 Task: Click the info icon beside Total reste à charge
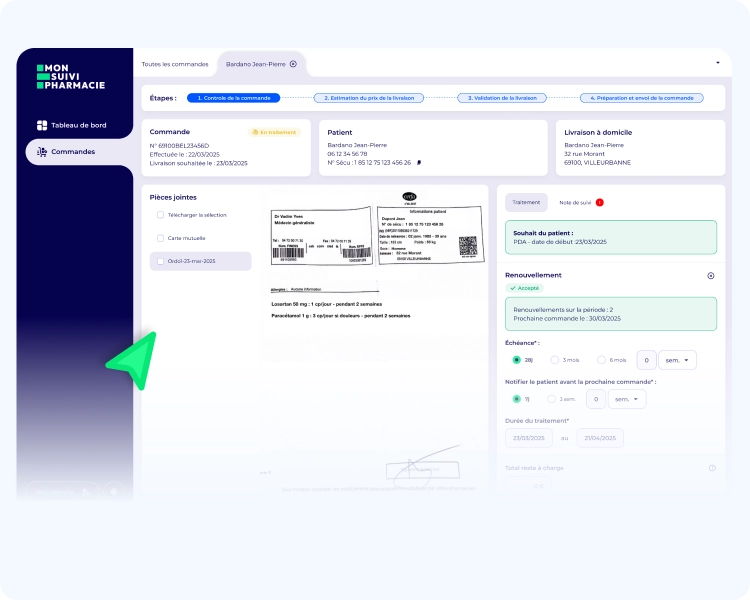[x=712, y=468]
